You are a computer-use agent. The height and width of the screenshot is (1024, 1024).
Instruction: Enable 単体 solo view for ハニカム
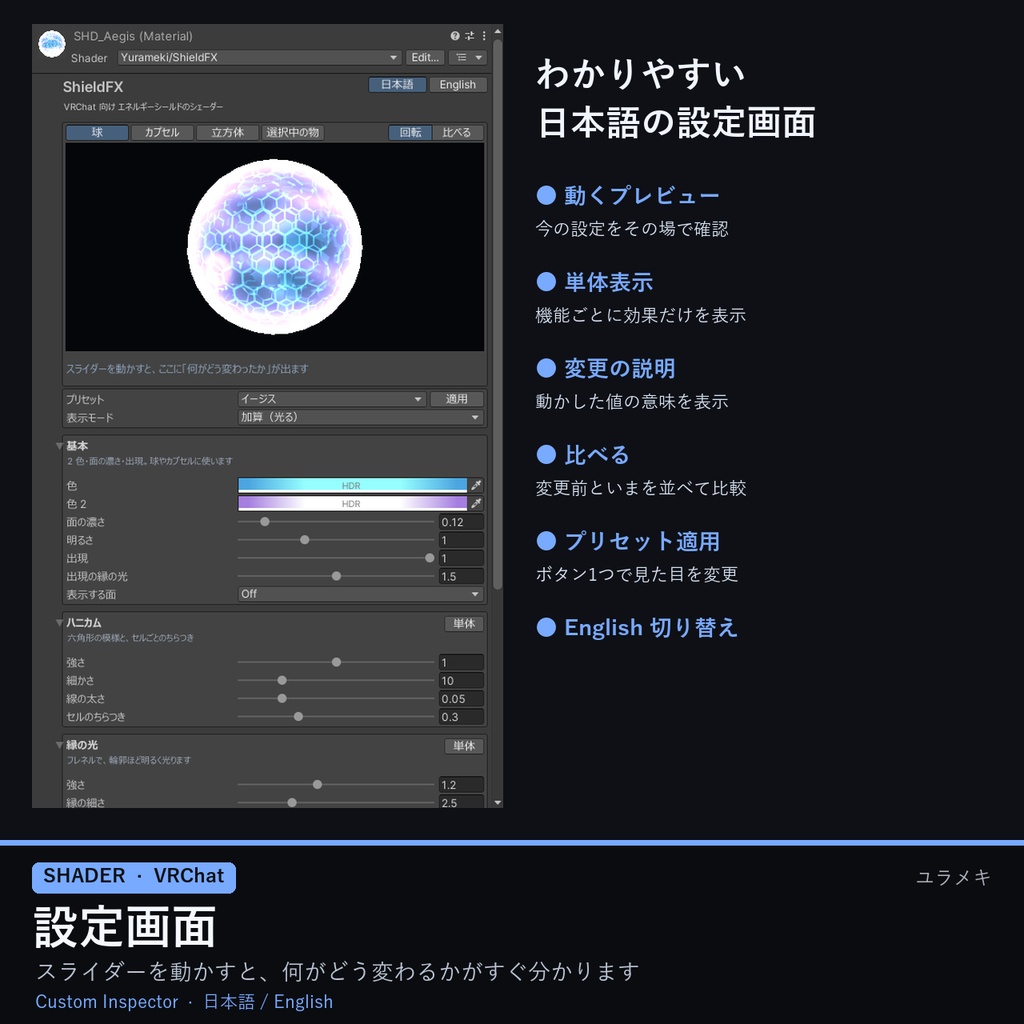(x=464, y=624)
